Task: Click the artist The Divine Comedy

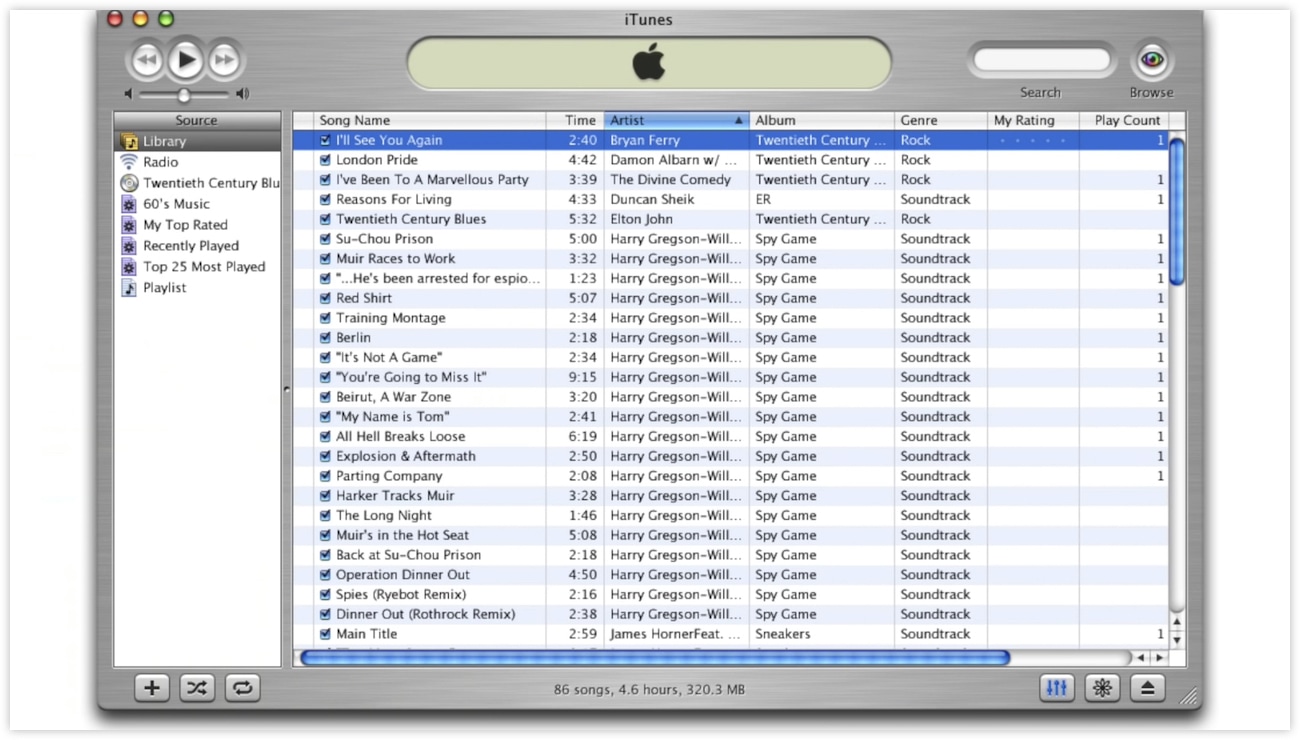Action: point(671,180)
